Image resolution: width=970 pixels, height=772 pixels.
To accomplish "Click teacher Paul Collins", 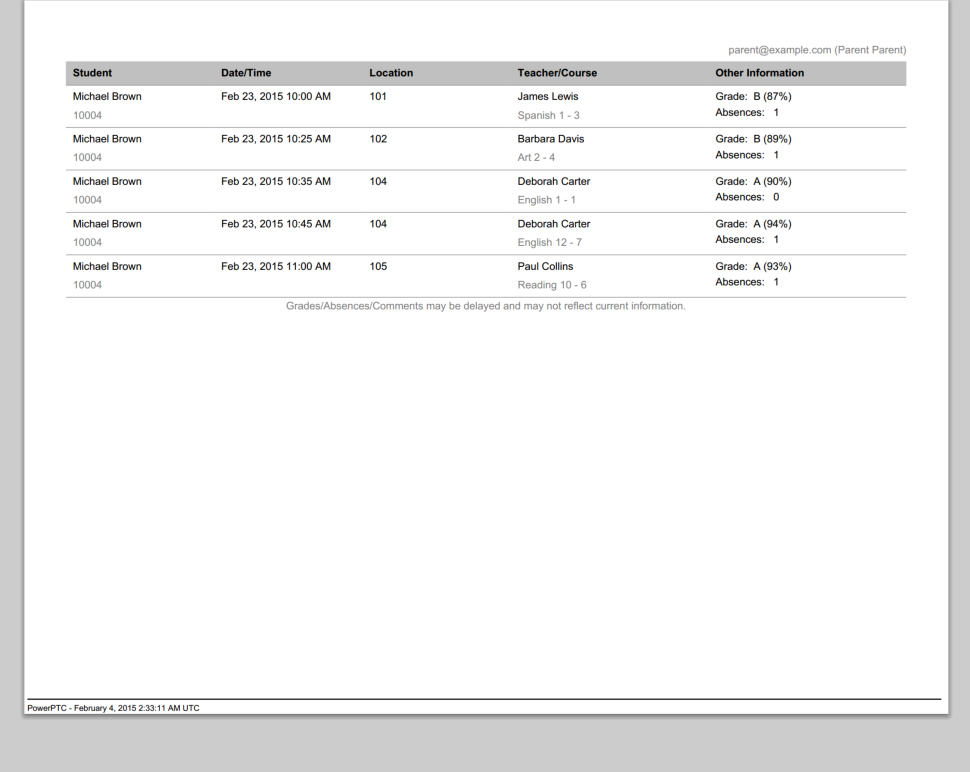I will point(546,267).
